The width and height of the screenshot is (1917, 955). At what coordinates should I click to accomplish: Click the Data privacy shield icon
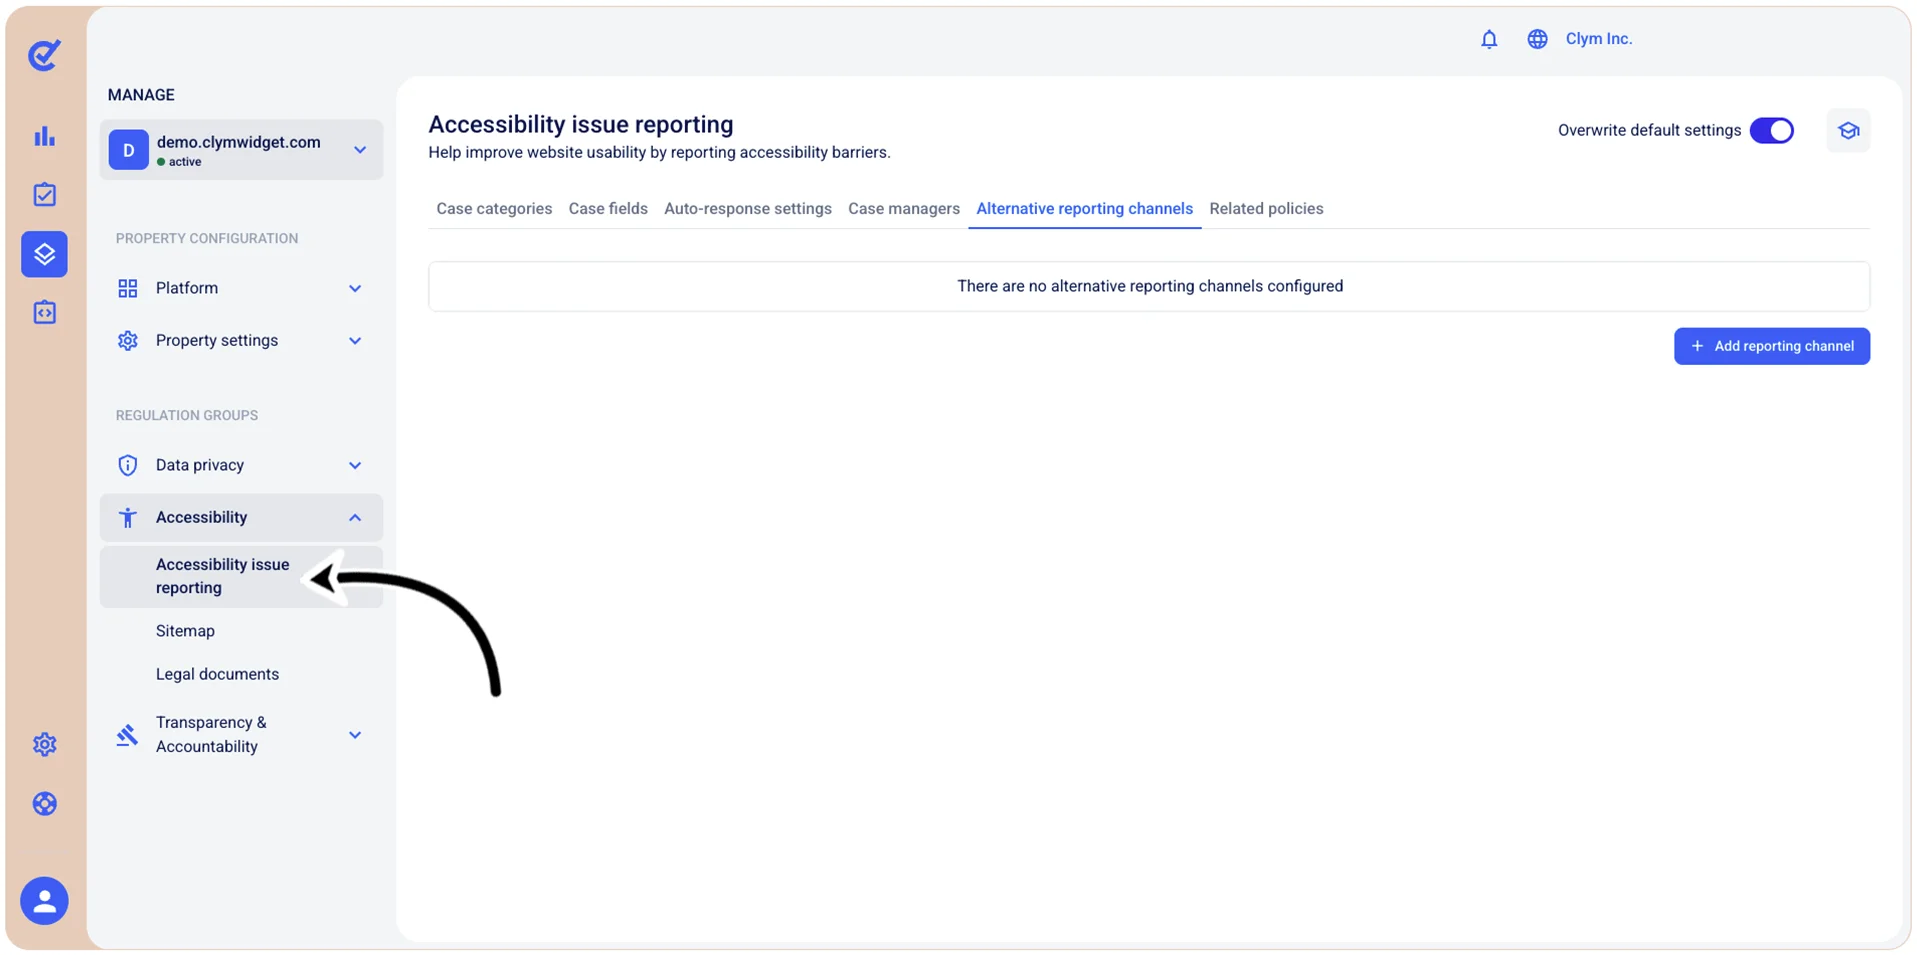128,465
